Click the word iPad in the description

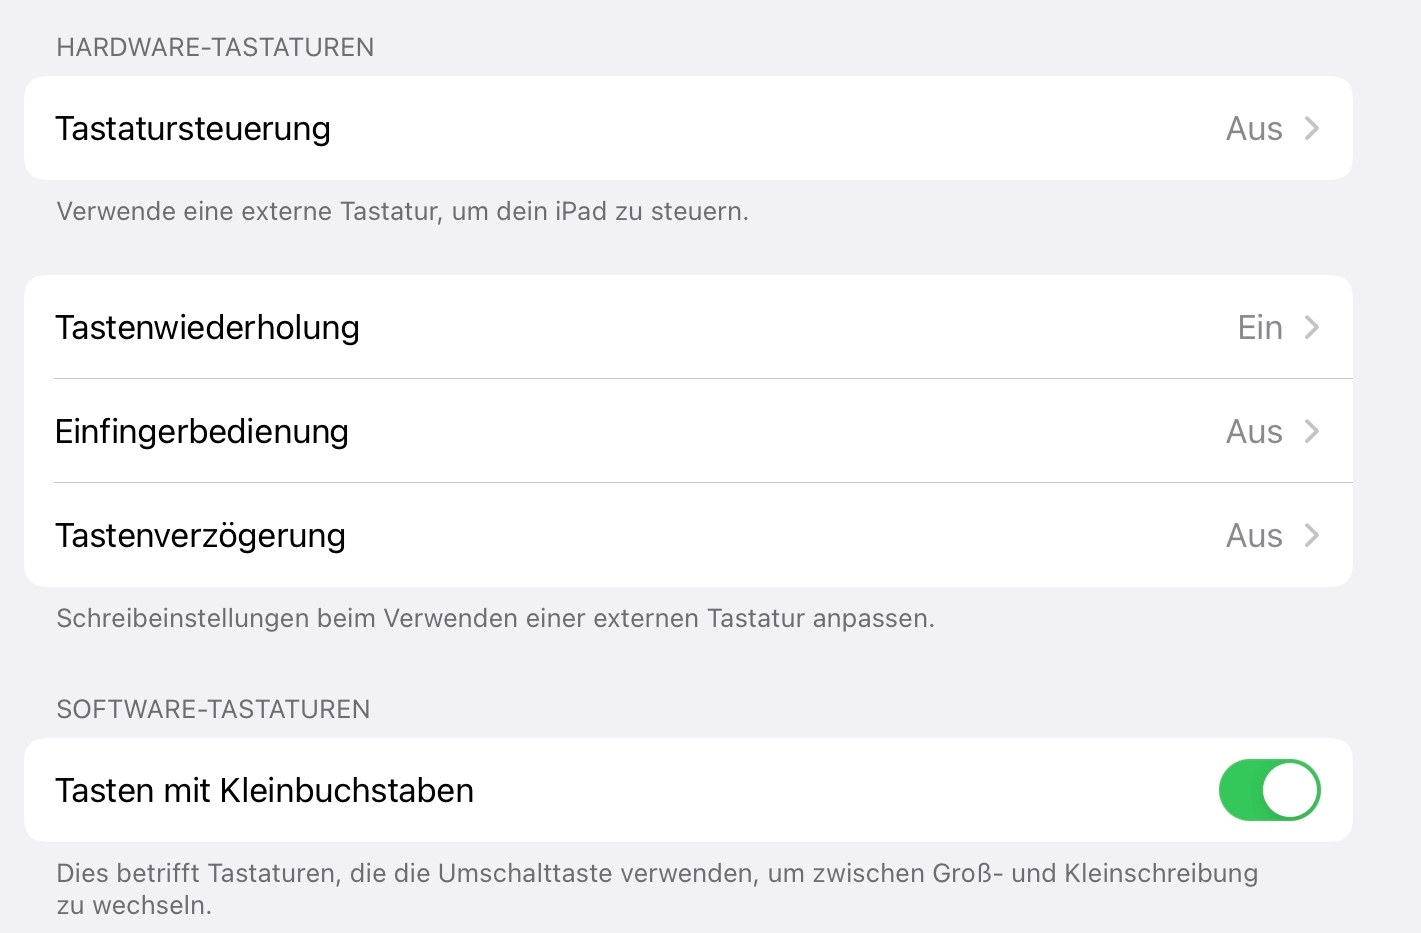(x=581, y=212)
